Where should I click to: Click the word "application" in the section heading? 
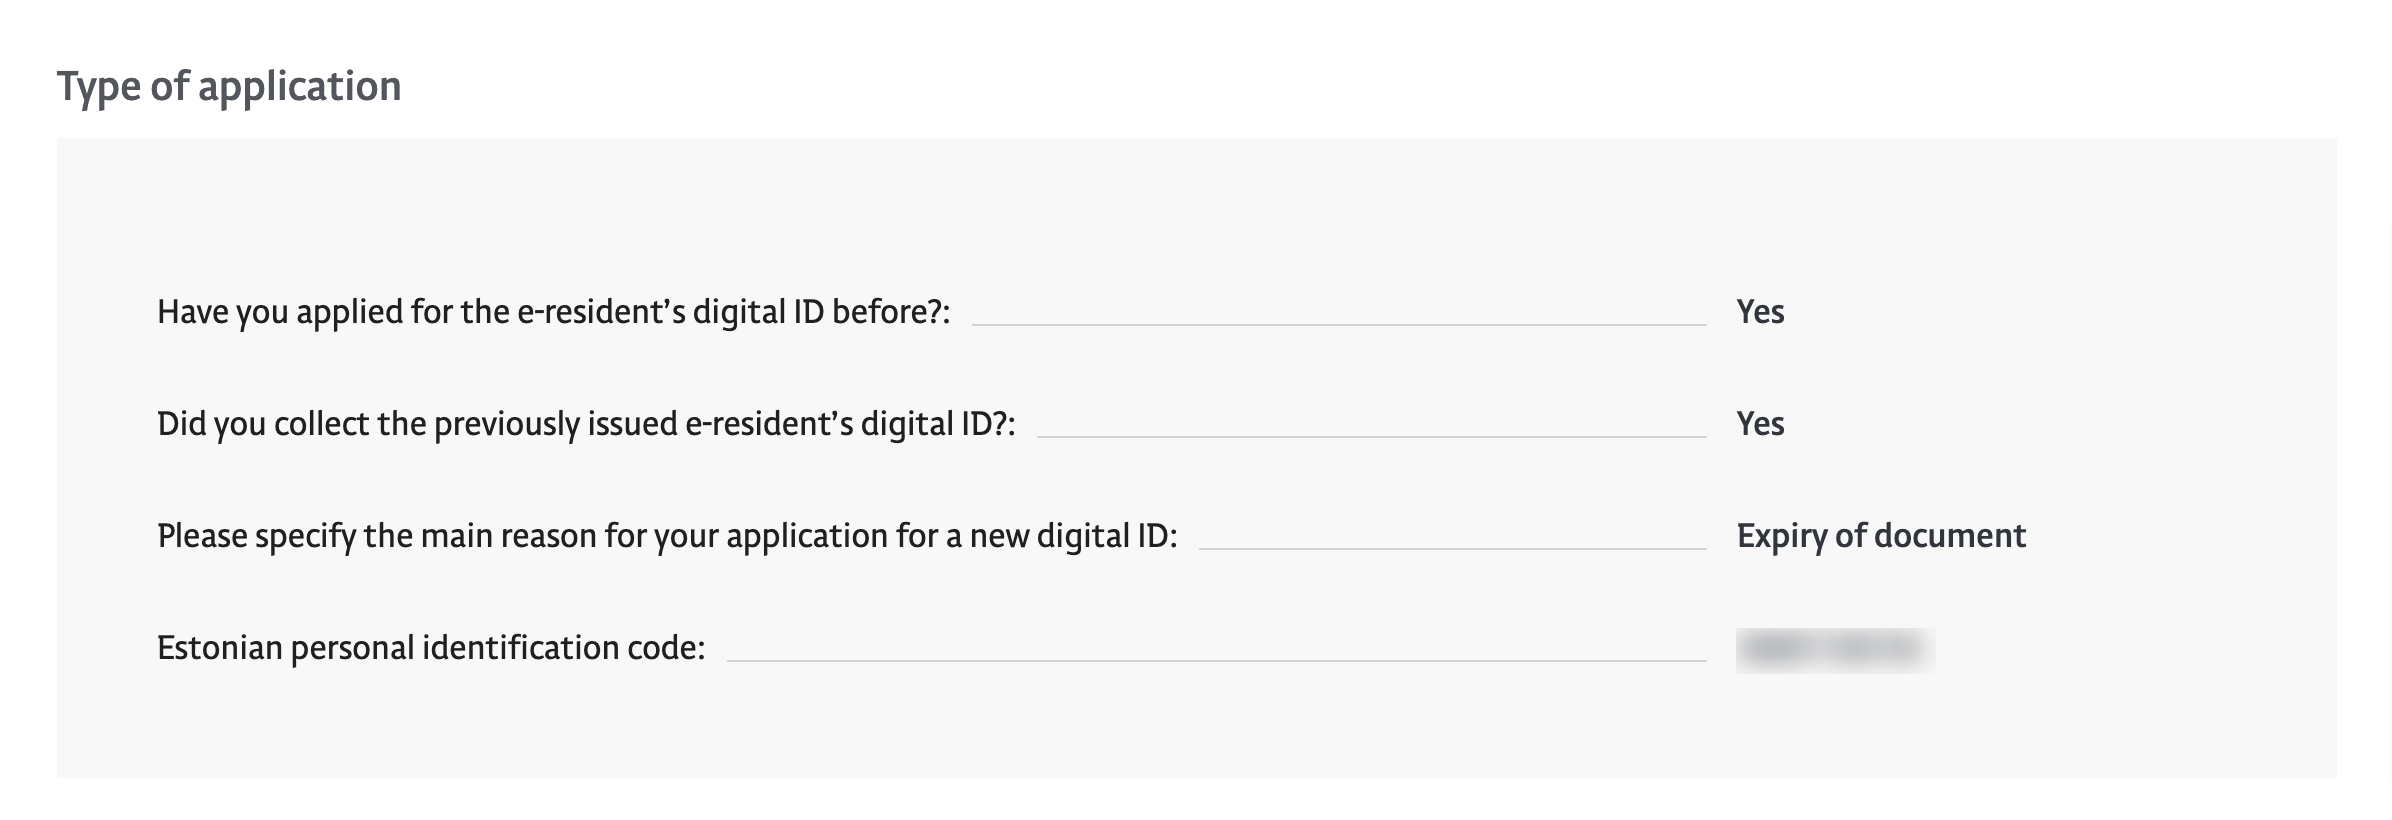[299, 89]
